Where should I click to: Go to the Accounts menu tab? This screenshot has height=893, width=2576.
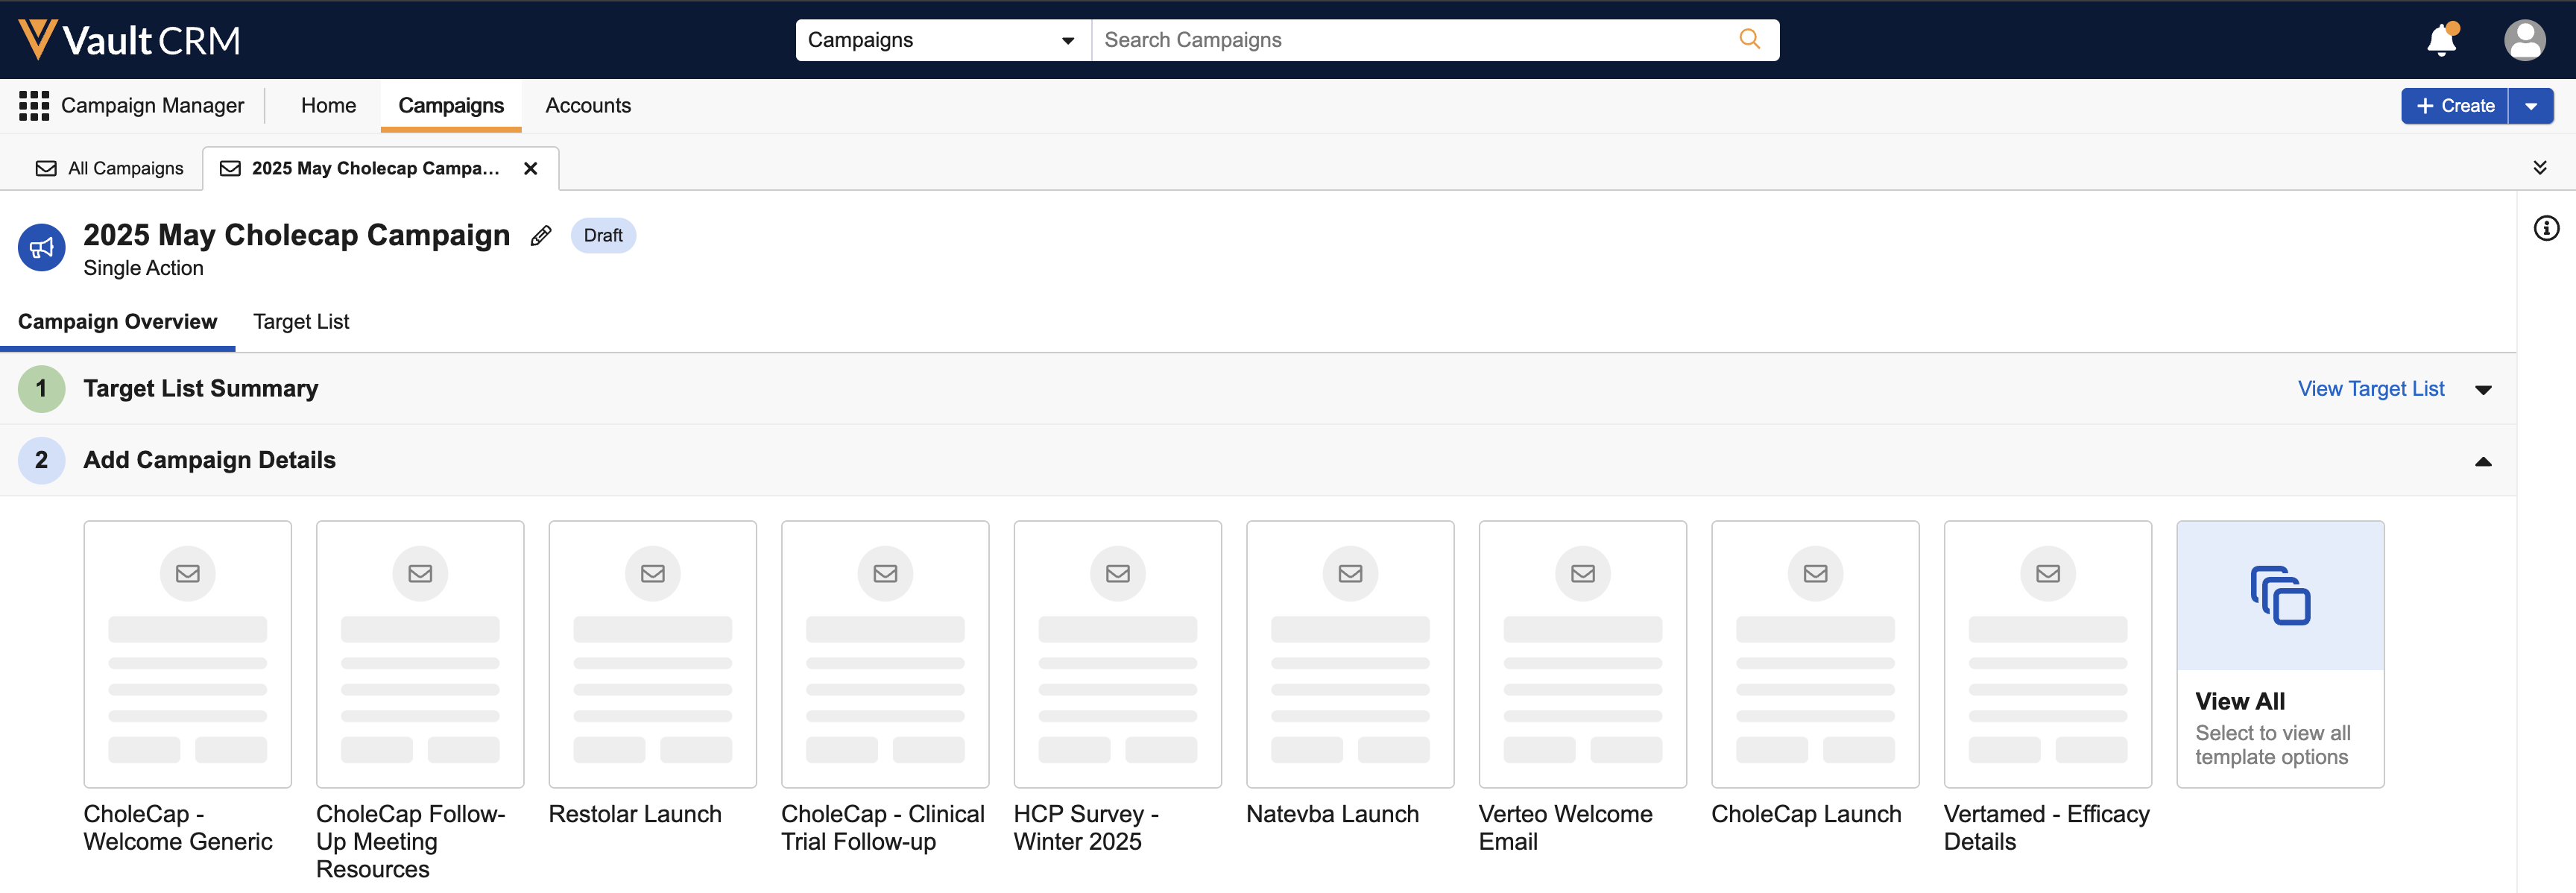(588, 105)
